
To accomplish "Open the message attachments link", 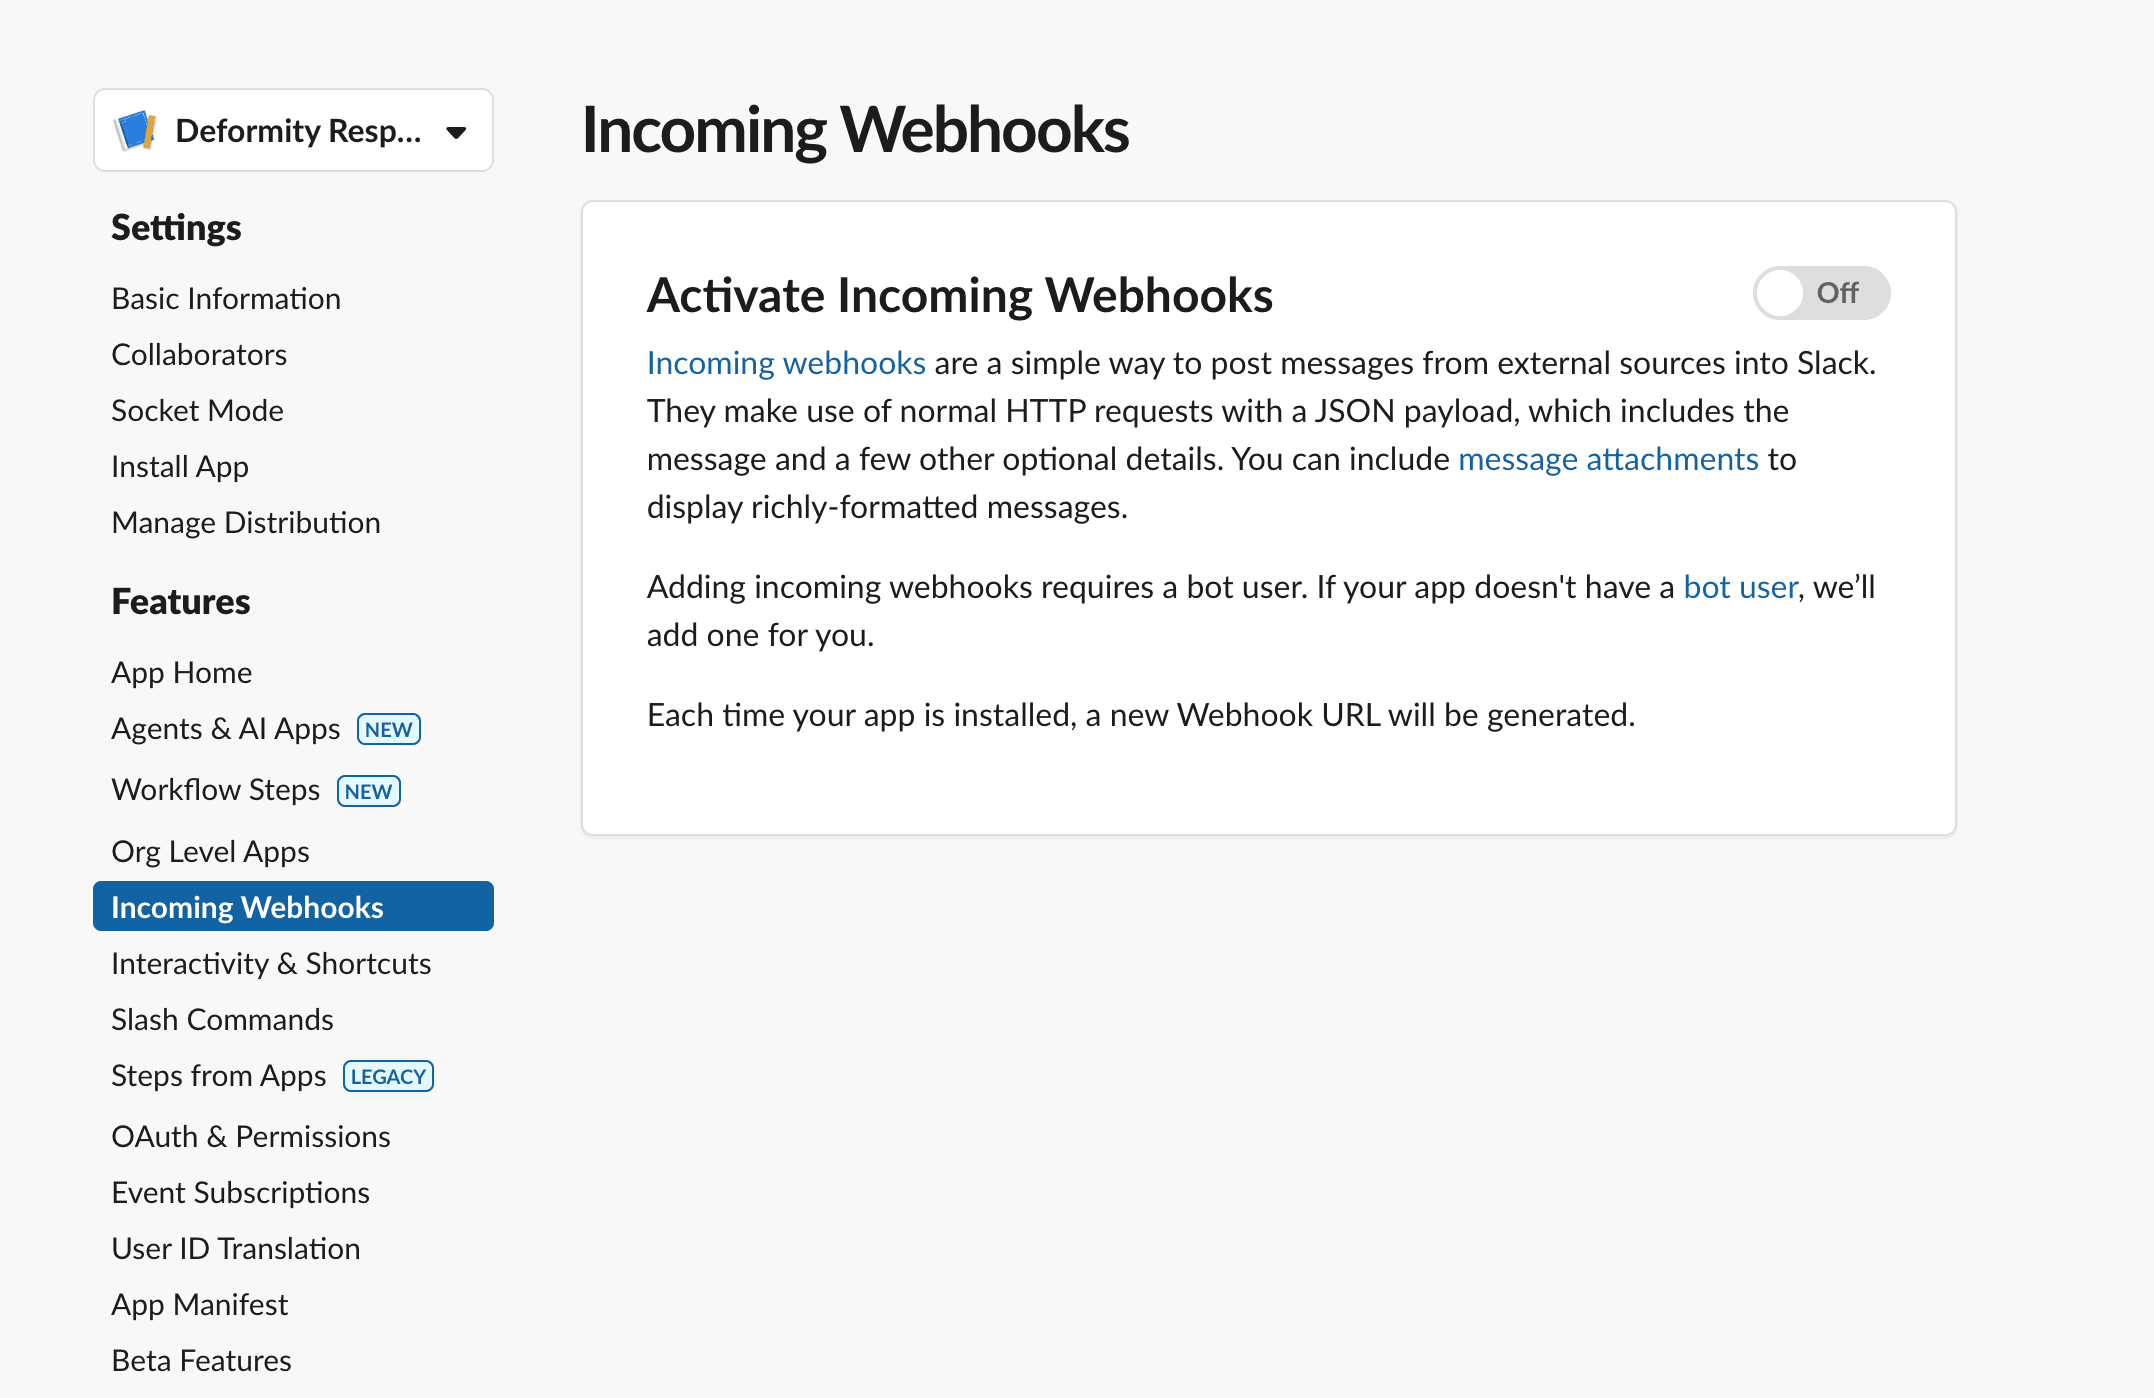I will [x=1607, y=459].
